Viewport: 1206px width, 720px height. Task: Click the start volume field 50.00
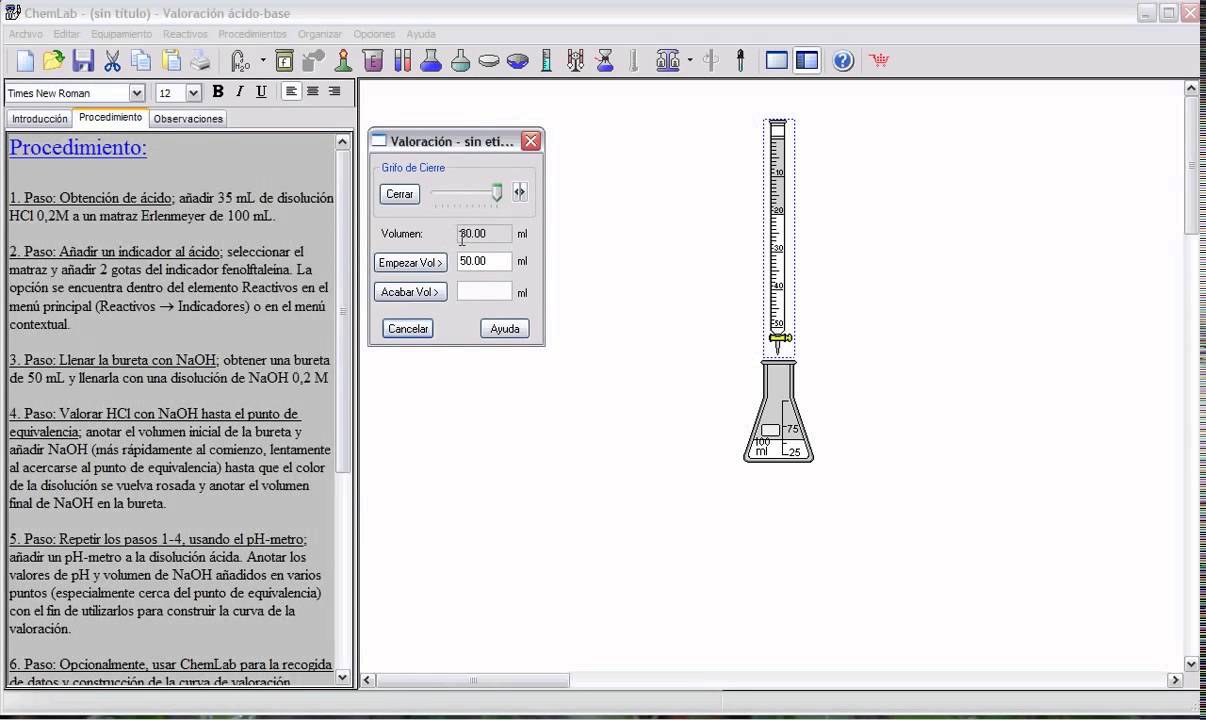[x=484, y=262]
